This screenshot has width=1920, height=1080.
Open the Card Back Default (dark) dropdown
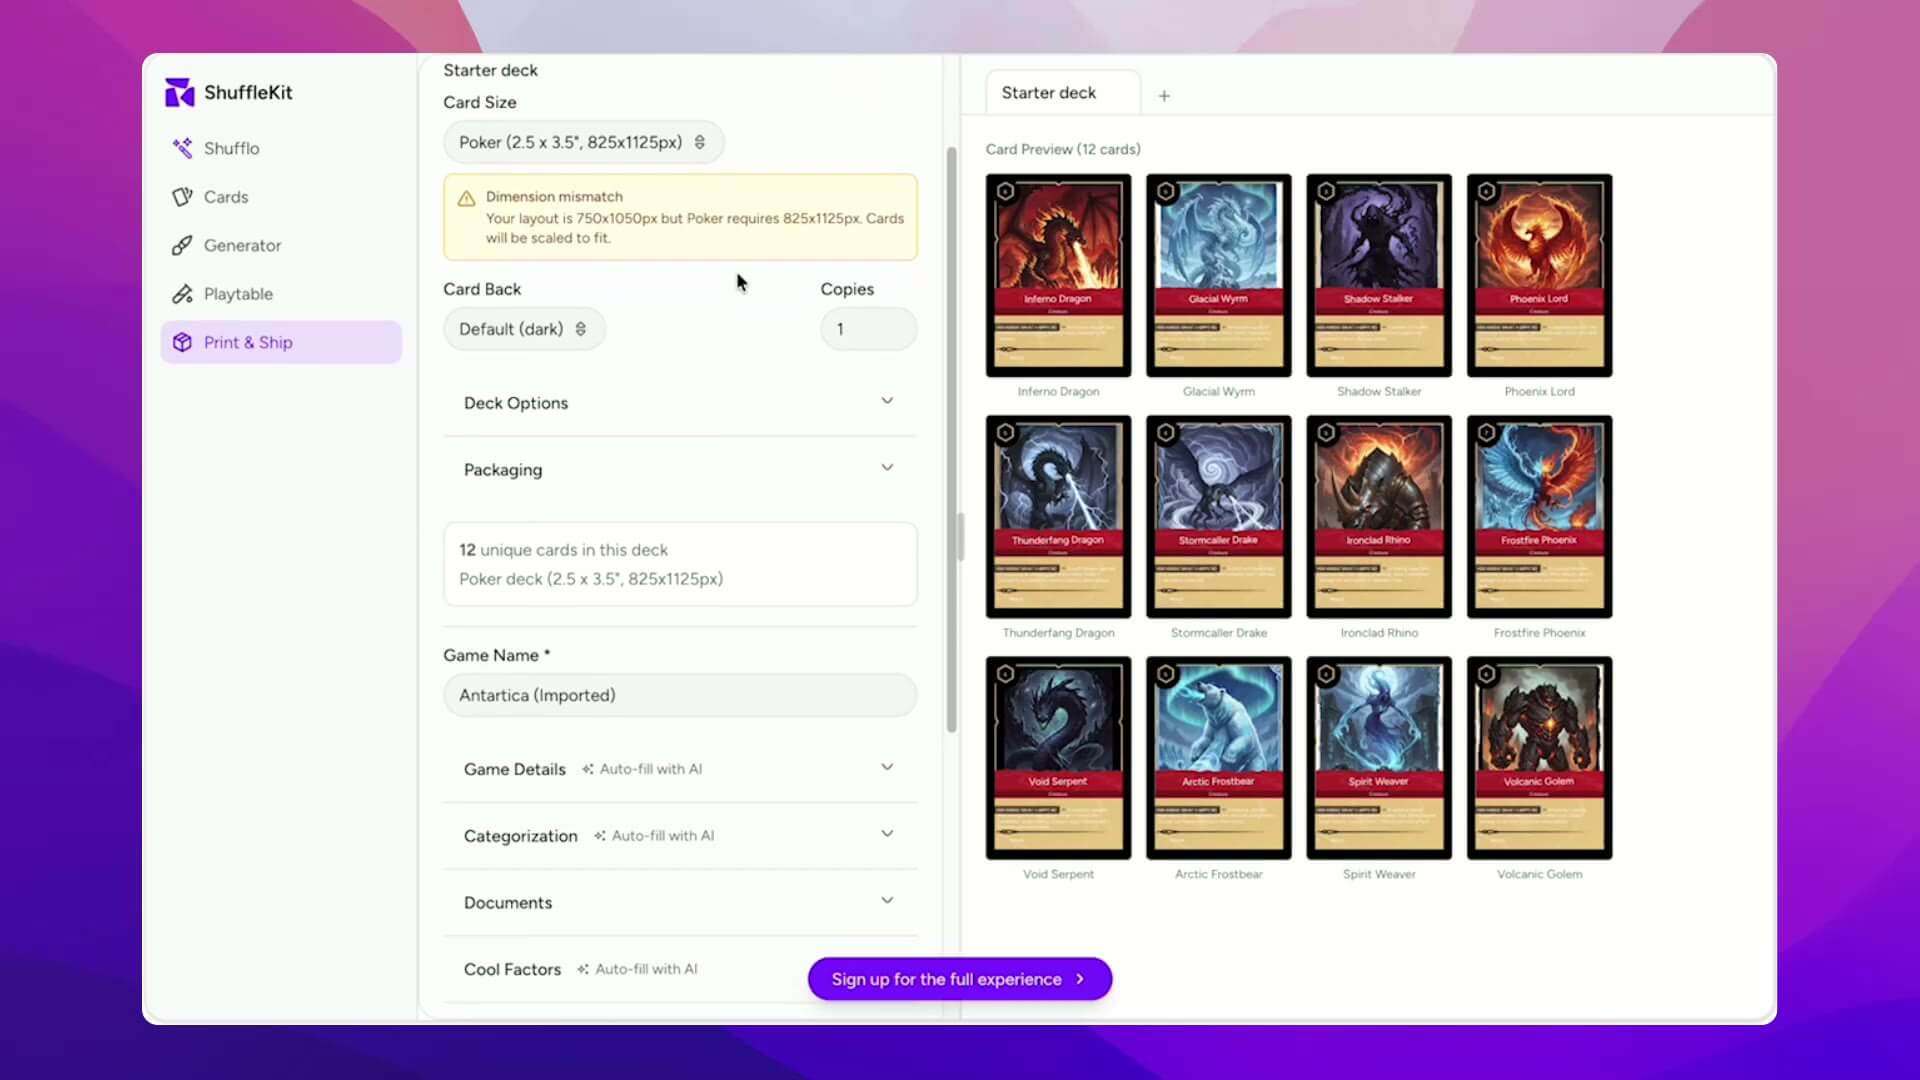(524, 329)
